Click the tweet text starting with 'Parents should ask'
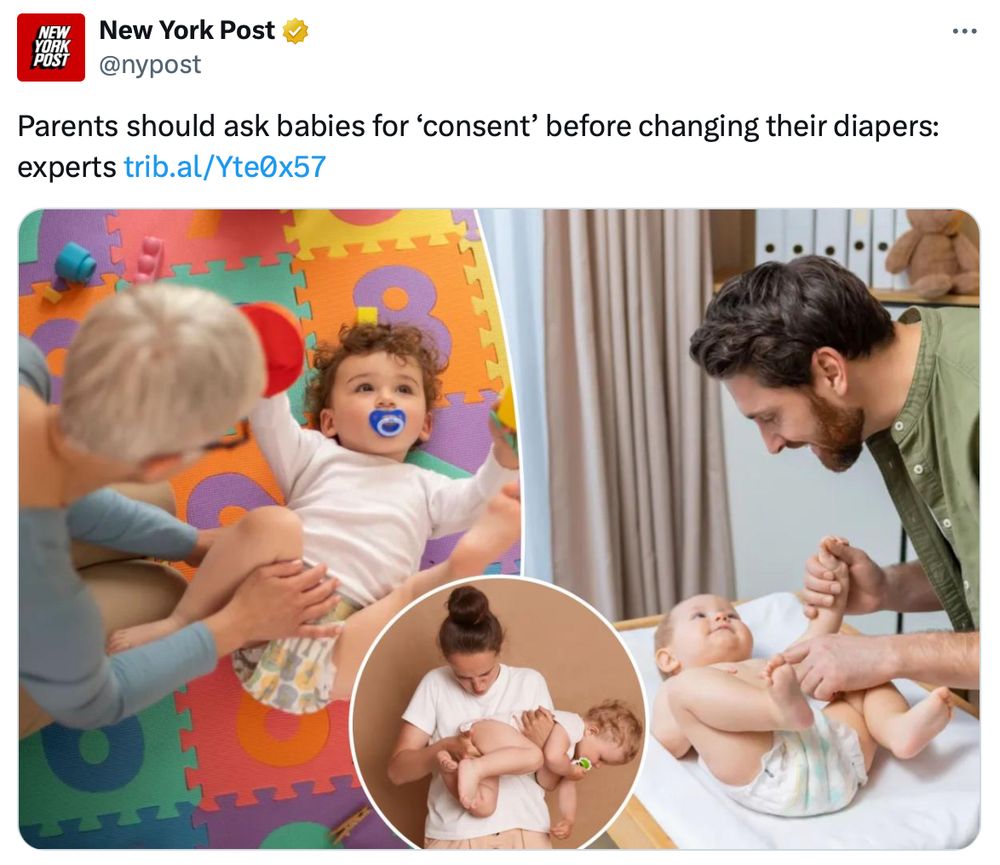1000x865 pixels. point(478,147)
